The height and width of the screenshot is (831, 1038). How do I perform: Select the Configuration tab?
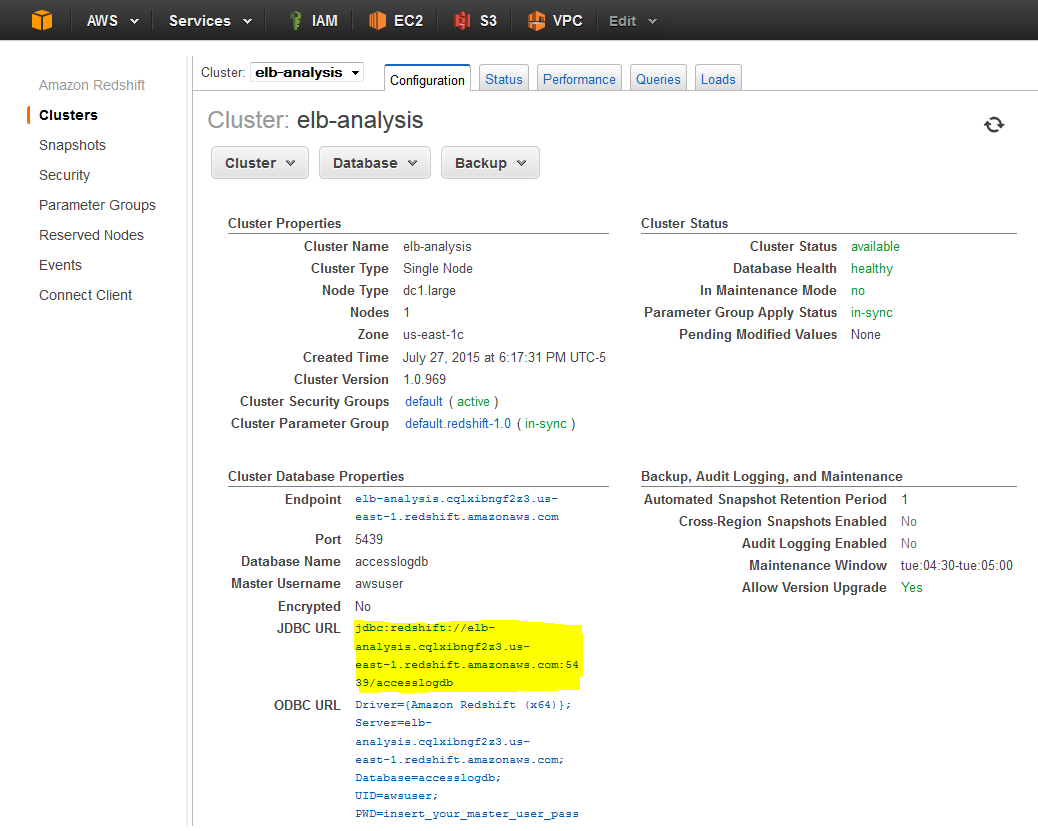[x=427, y=79]
